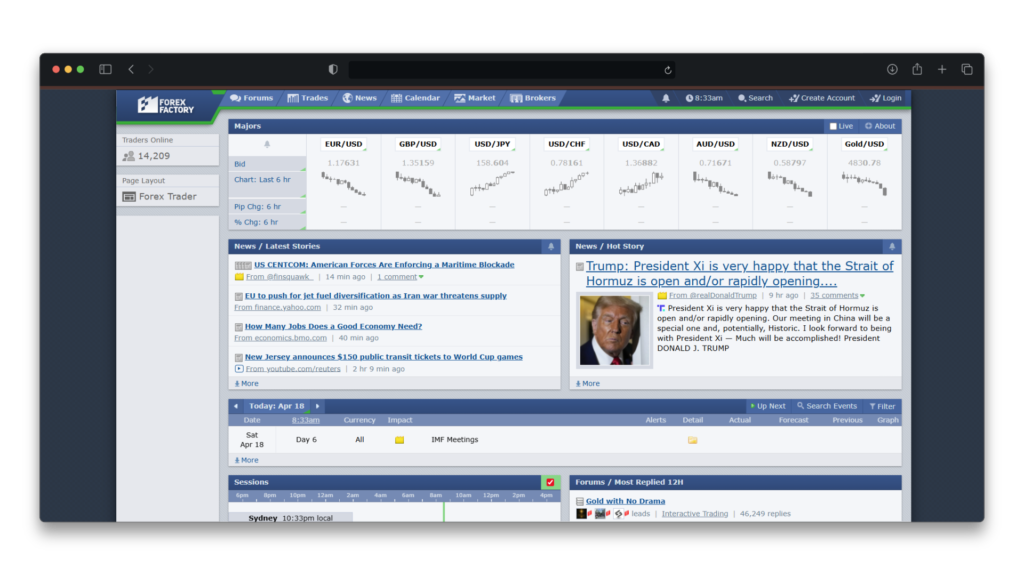Click From @realDonaldTrump source link
Viewport: 1024px width, 576px height.
[x=712, y=296]
